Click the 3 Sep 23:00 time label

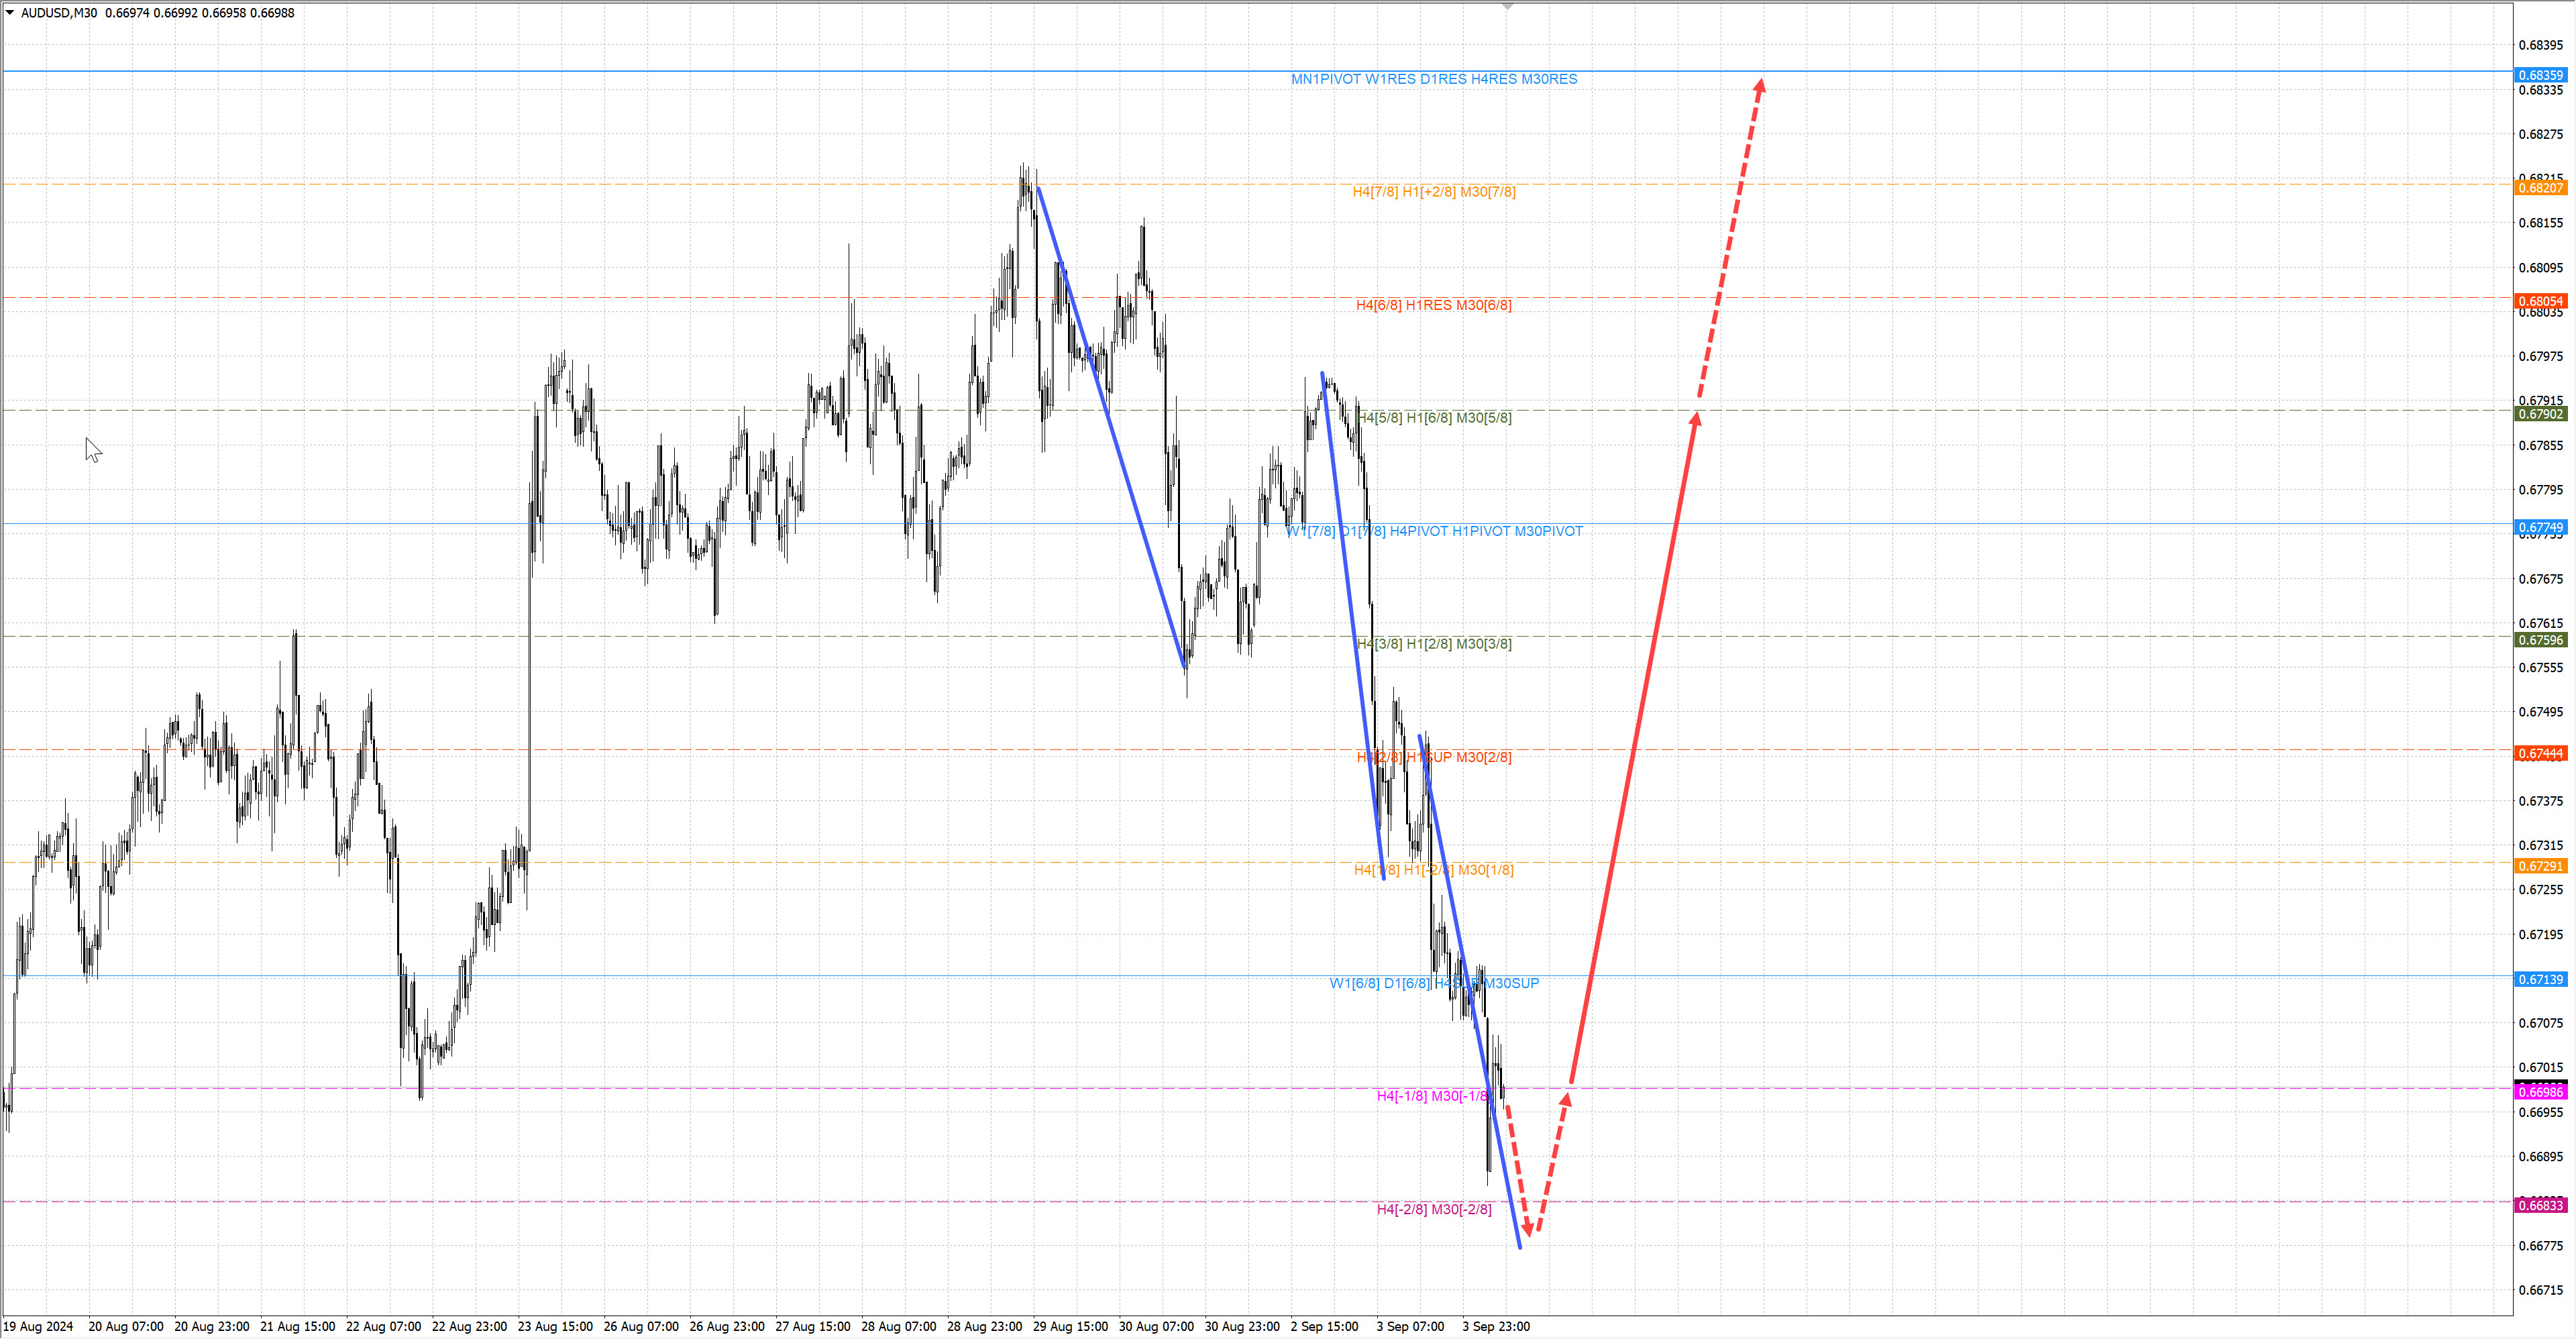coord(1495,1326)
